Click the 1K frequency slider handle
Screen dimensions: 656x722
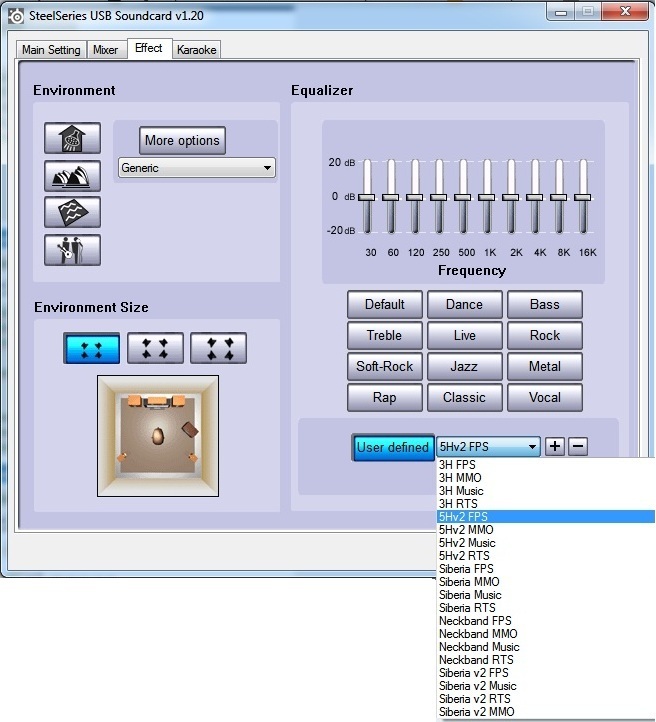coord(487,197)
